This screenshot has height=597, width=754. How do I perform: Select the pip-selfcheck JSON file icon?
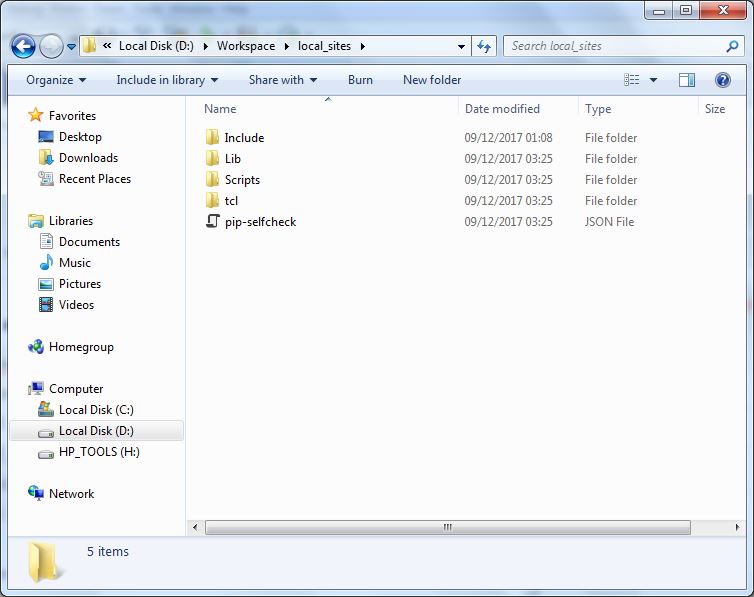213,221
